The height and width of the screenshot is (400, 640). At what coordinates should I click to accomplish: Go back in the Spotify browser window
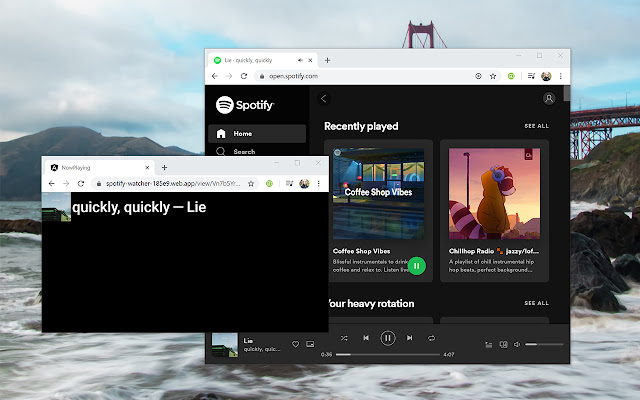point(215,76)
